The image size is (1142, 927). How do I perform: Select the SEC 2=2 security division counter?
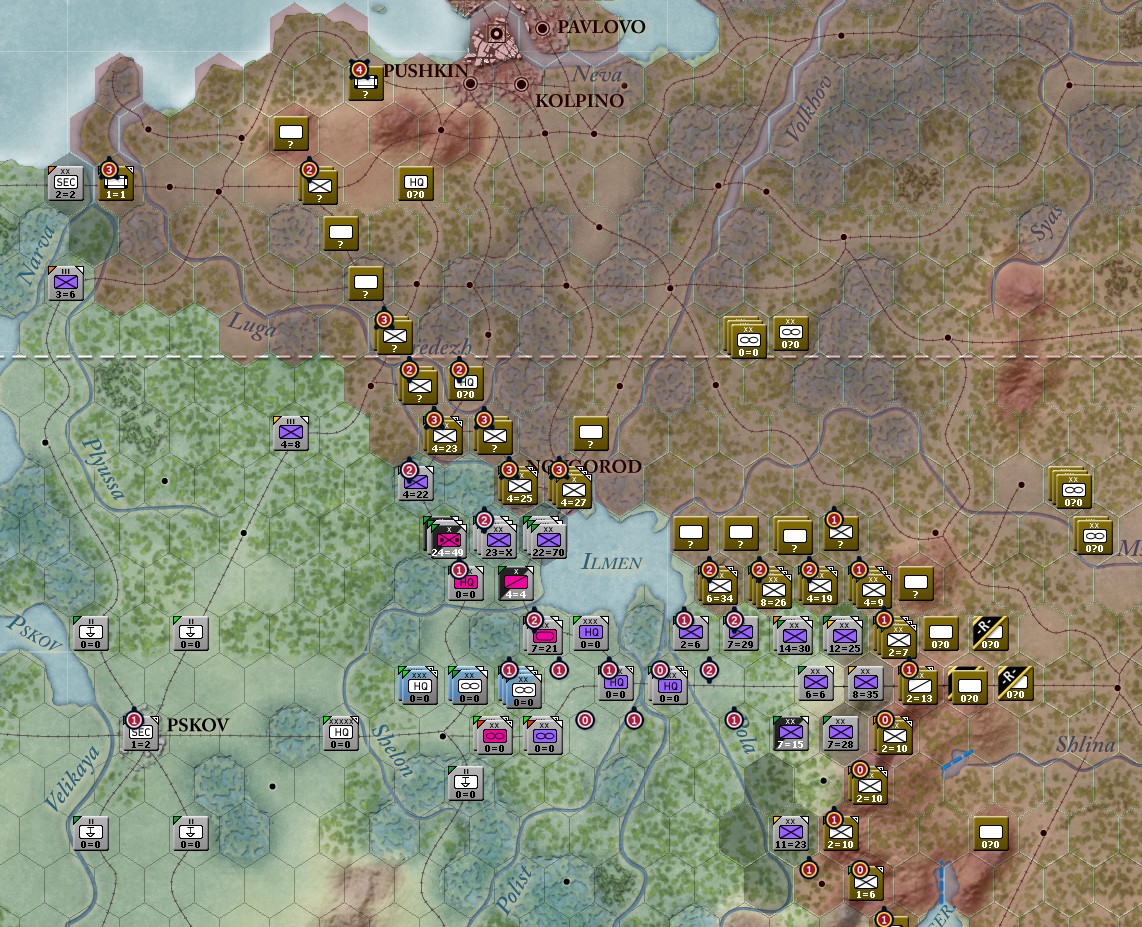point(66,183)
